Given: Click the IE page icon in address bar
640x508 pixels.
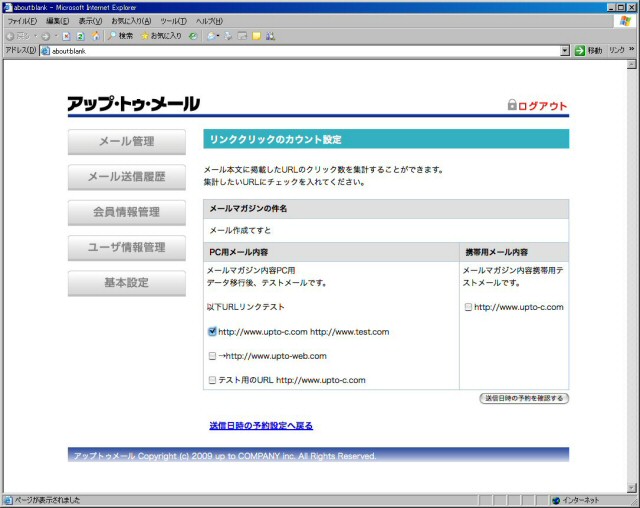Looking at the screenshot, I should pyautogui.click(x=45, y=51).
